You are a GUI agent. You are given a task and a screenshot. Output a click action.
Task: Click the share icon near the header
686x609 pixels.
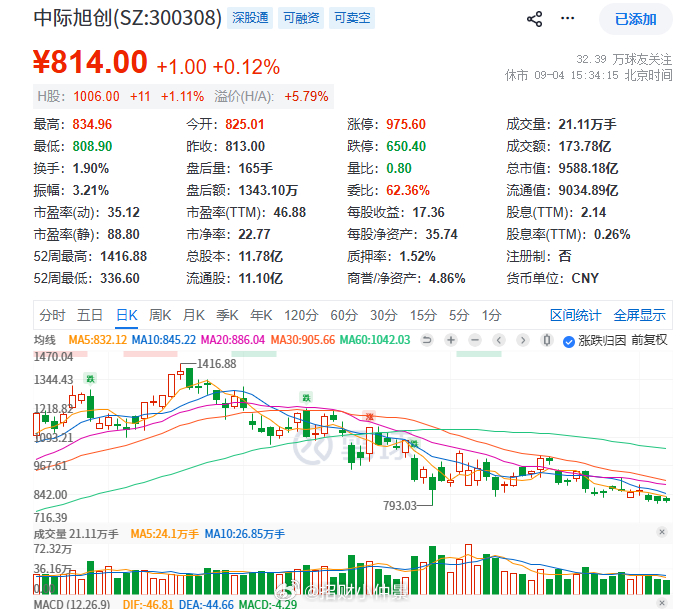[534, 19]
